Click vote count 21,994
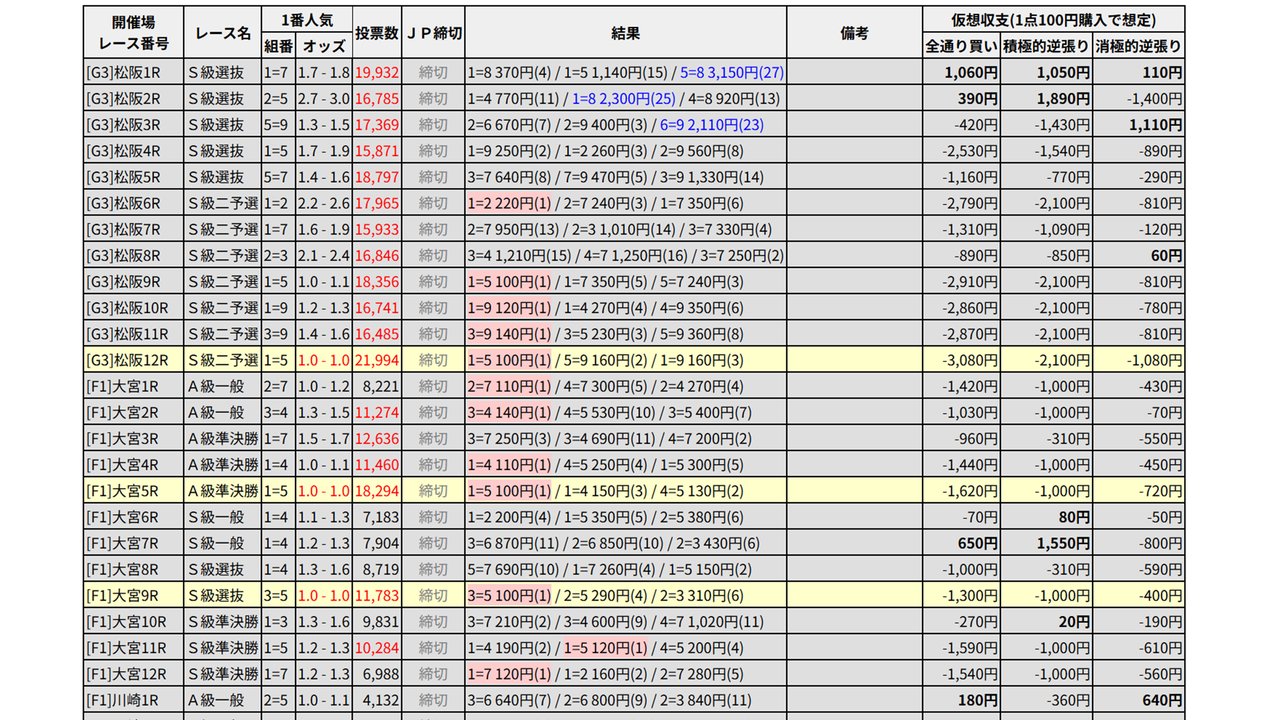 click(x=377, y=358)
